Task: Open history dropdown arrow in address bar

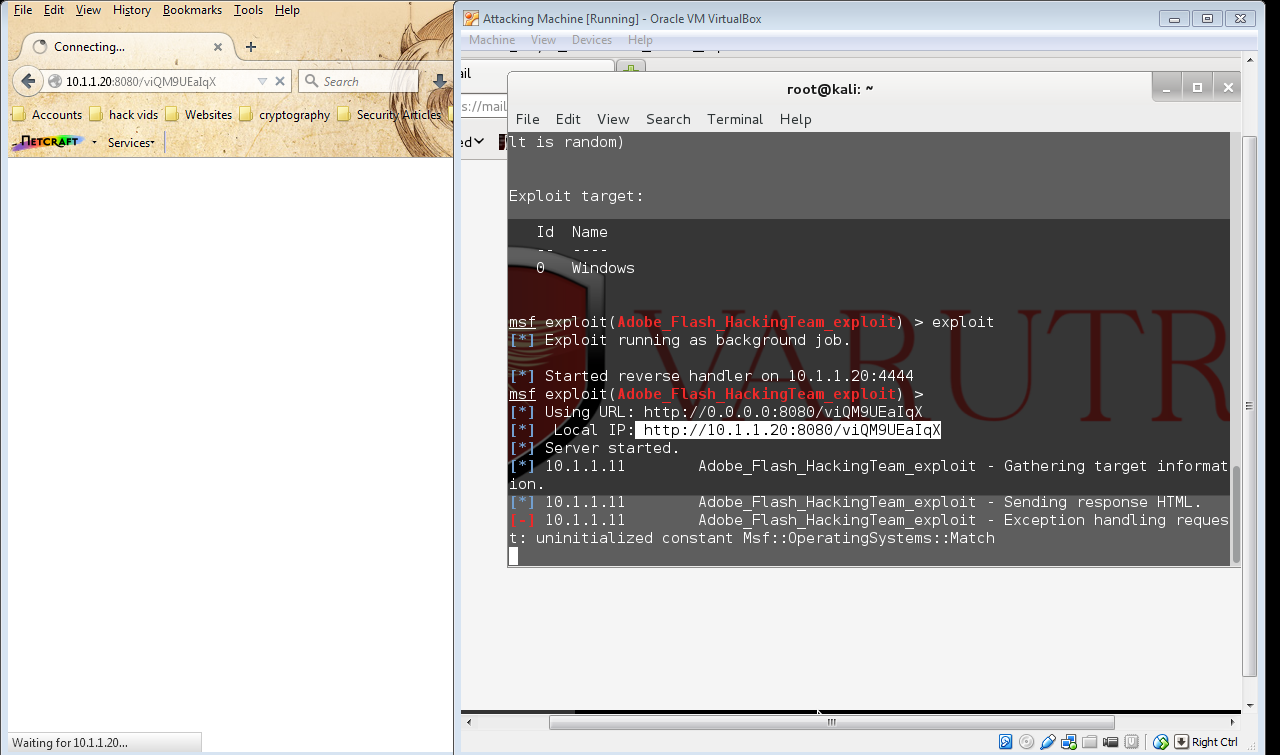Action: click(x=262, y=81)
